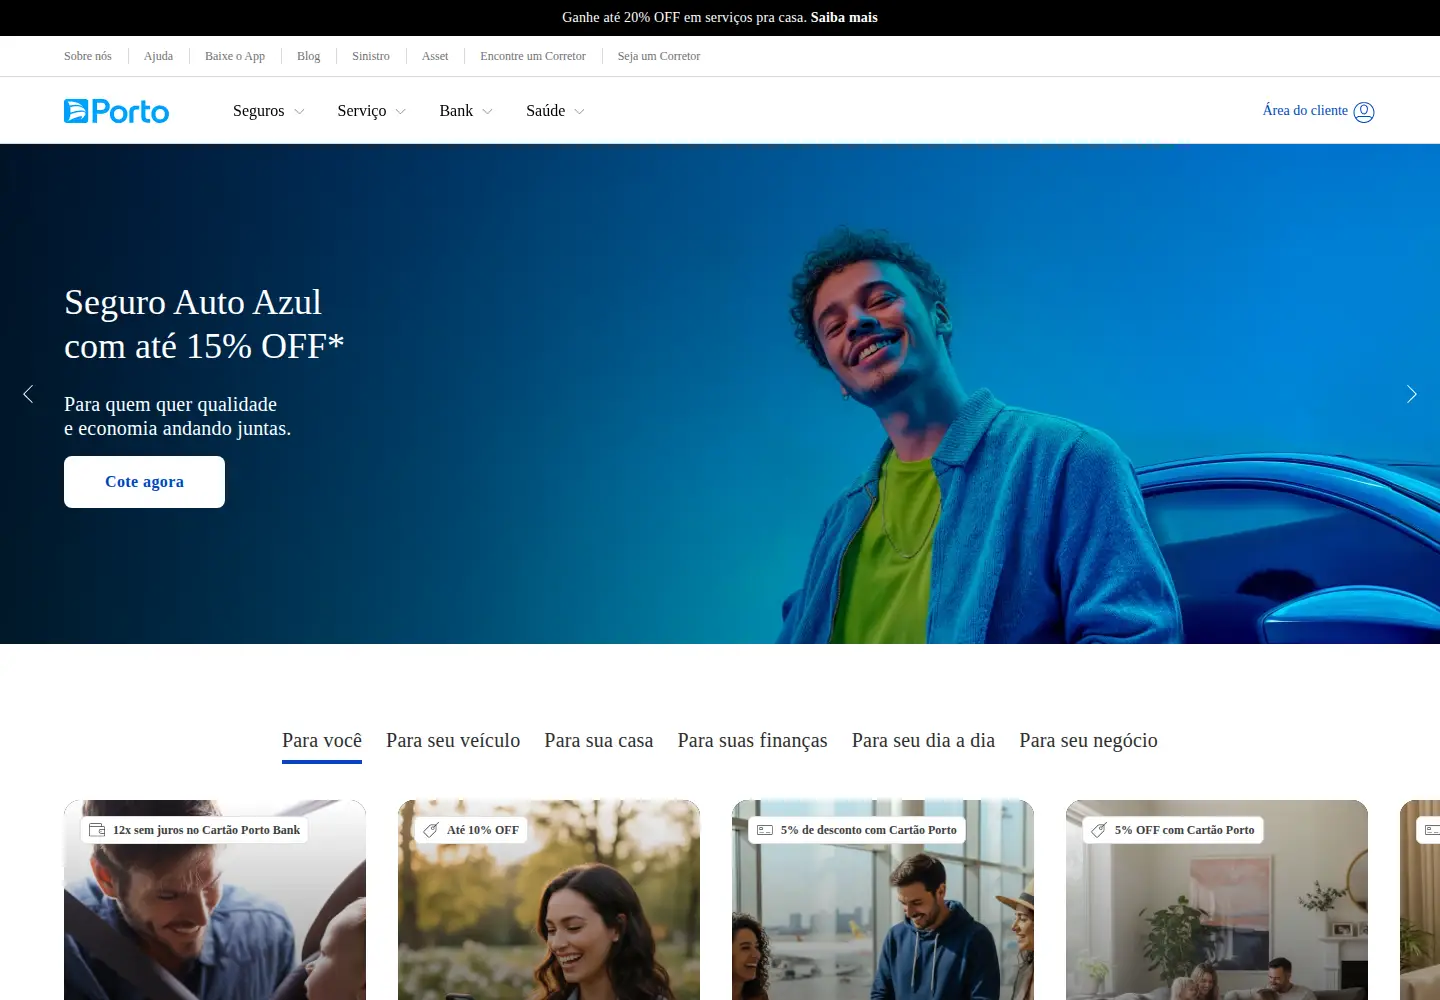Switch to Para sua casa tab
The height and width of the screenshot is (1000, 1440).
(599, 741)
